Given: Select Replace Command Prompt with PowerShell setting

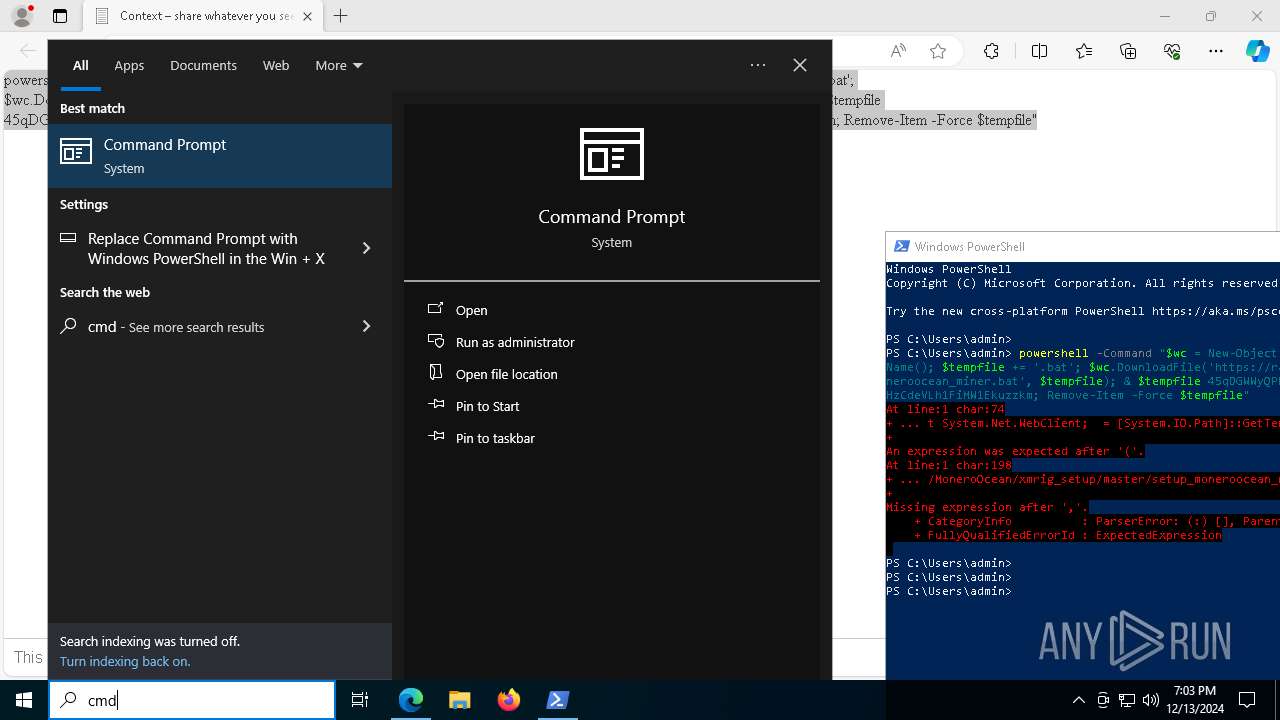Looking at the screenshot, I should [x=206, y=248].
